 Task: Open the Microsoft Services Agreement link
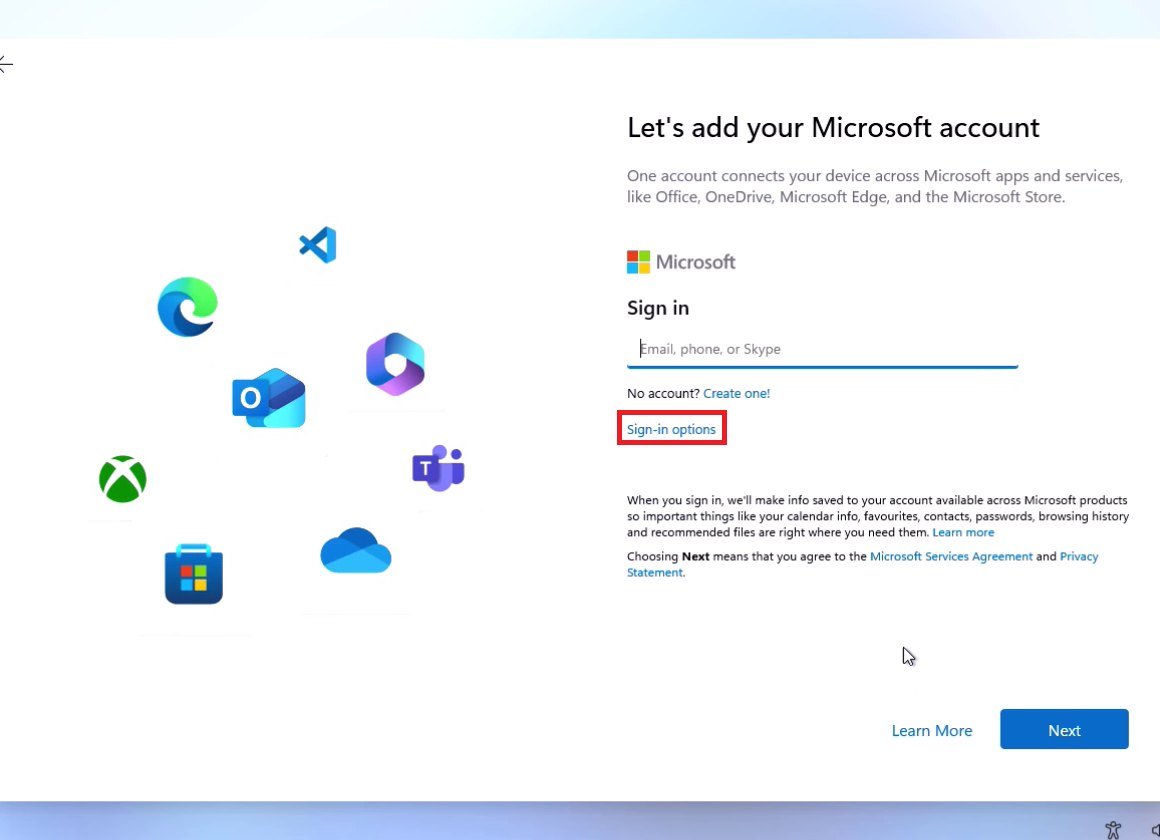pyautogui.click(x=951, y=557)
